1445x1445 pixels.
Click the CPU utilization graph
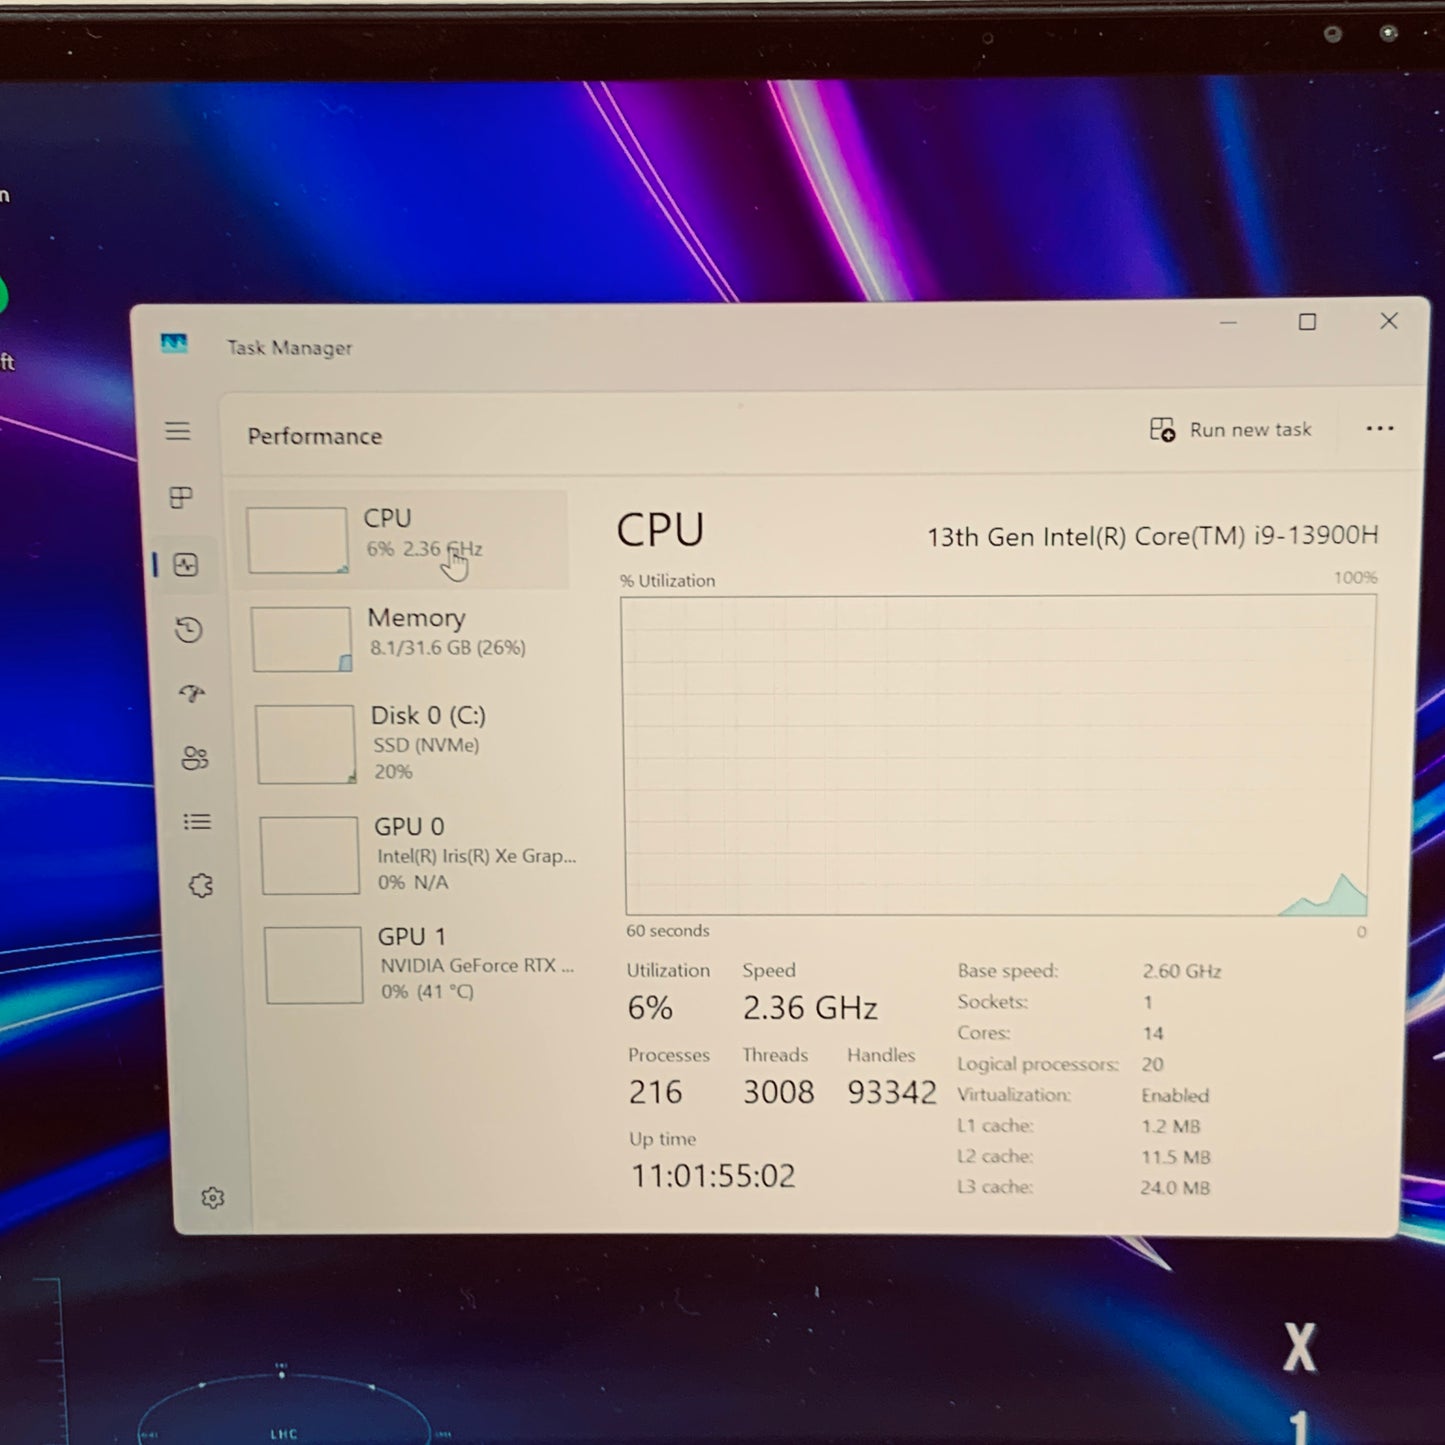997,755
